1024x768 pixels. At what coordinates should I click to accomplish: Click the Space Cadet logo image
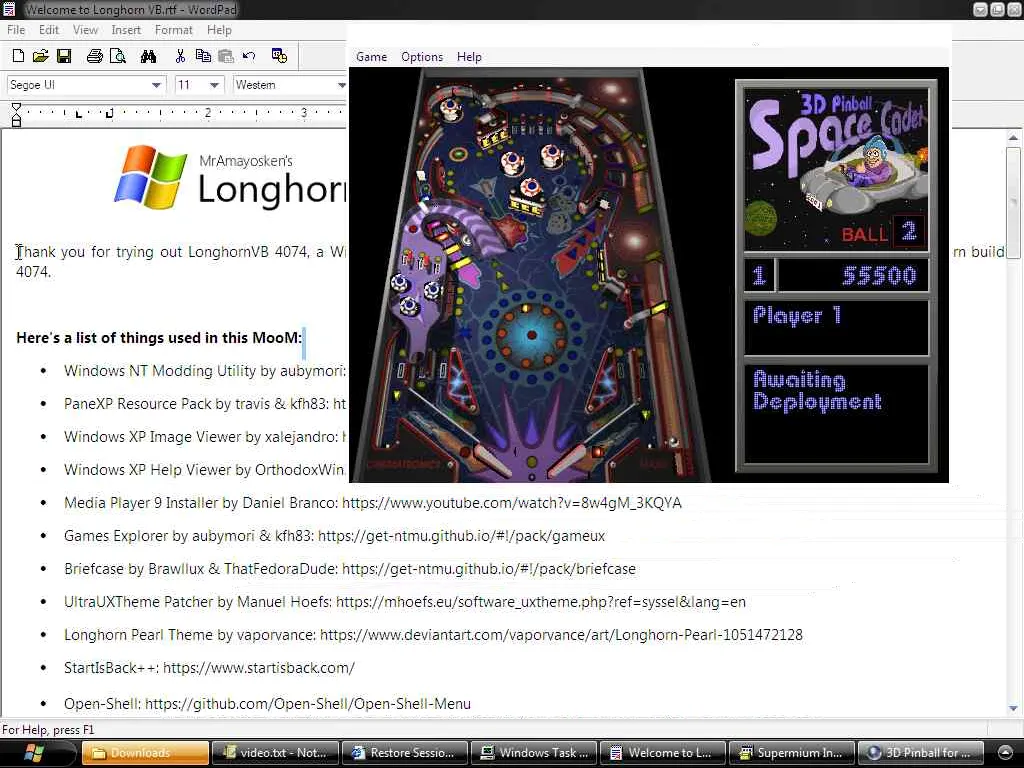[836, 168]
